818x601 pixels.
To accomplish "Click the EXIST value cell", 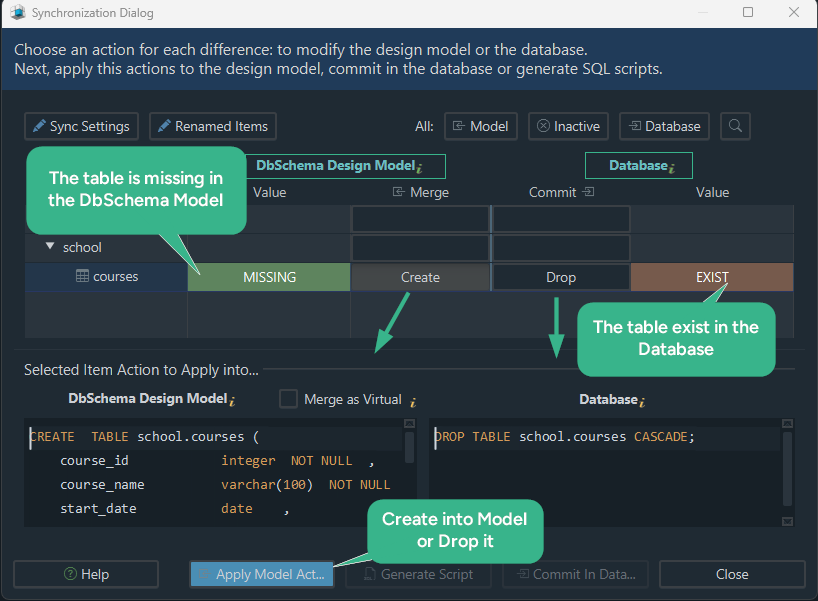I will click(x=712, y=277).
